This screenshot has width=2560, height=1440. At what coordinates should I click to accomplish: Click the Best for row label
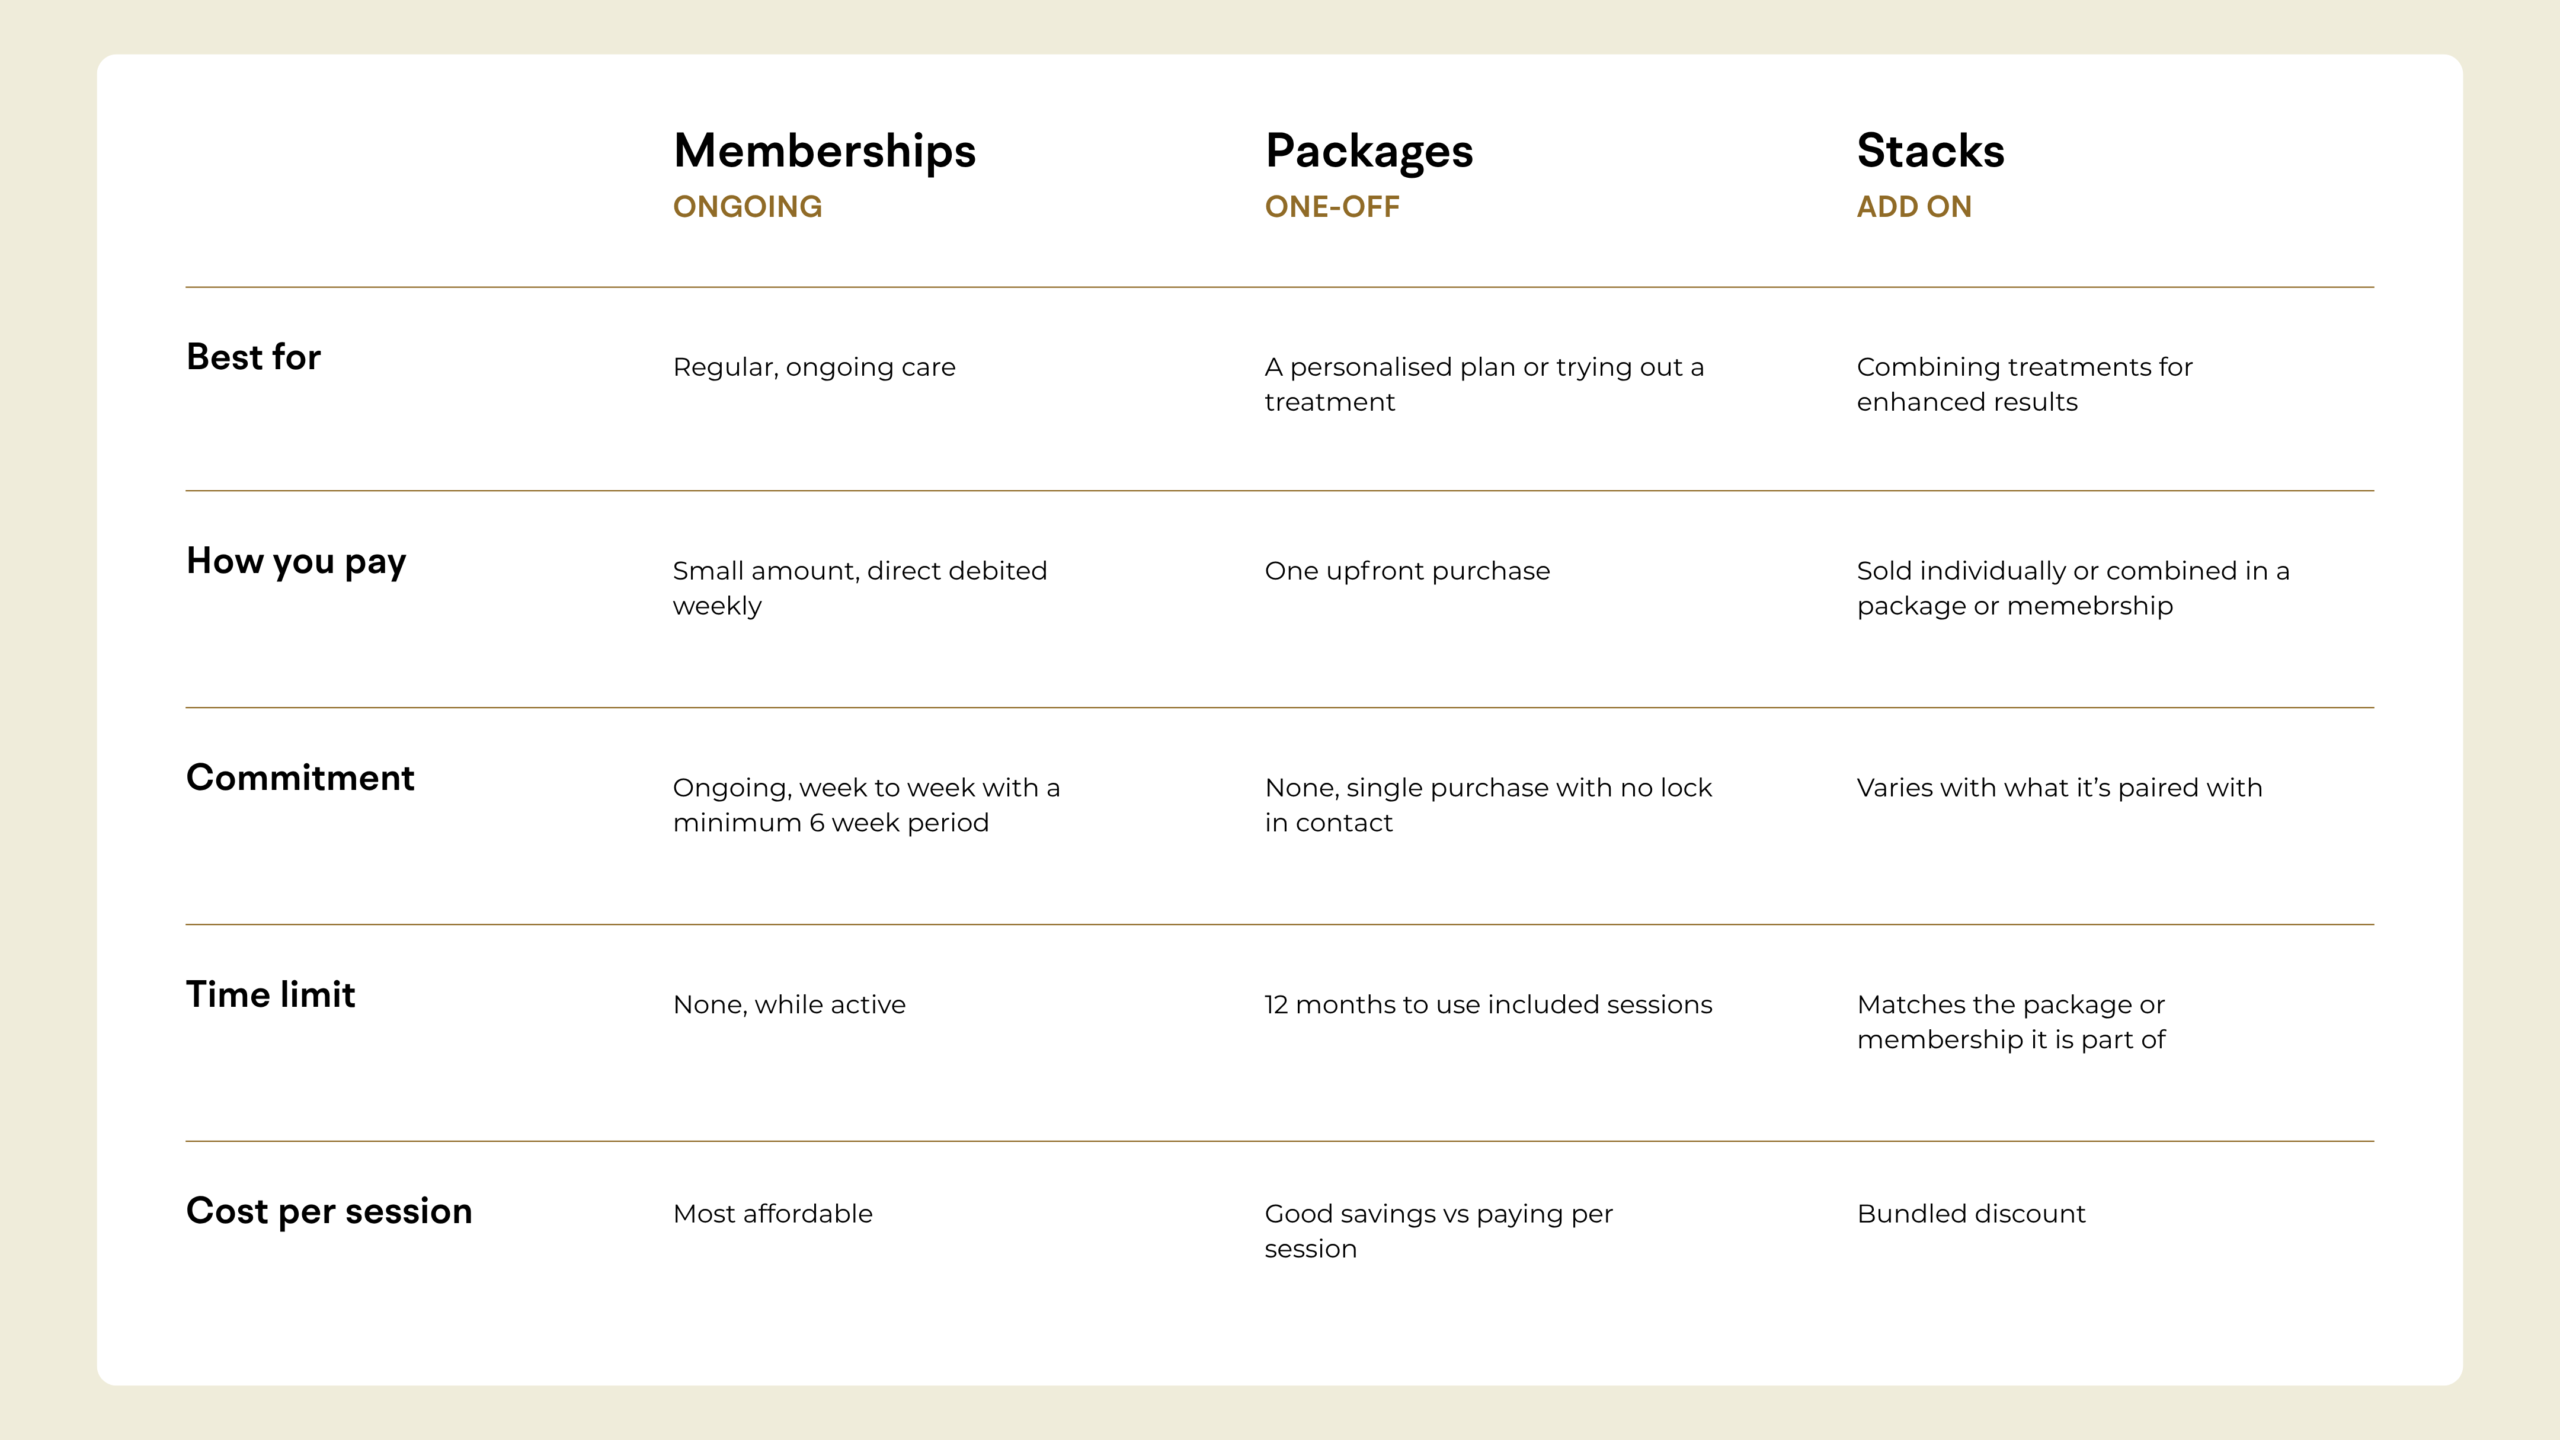point(253,357)
